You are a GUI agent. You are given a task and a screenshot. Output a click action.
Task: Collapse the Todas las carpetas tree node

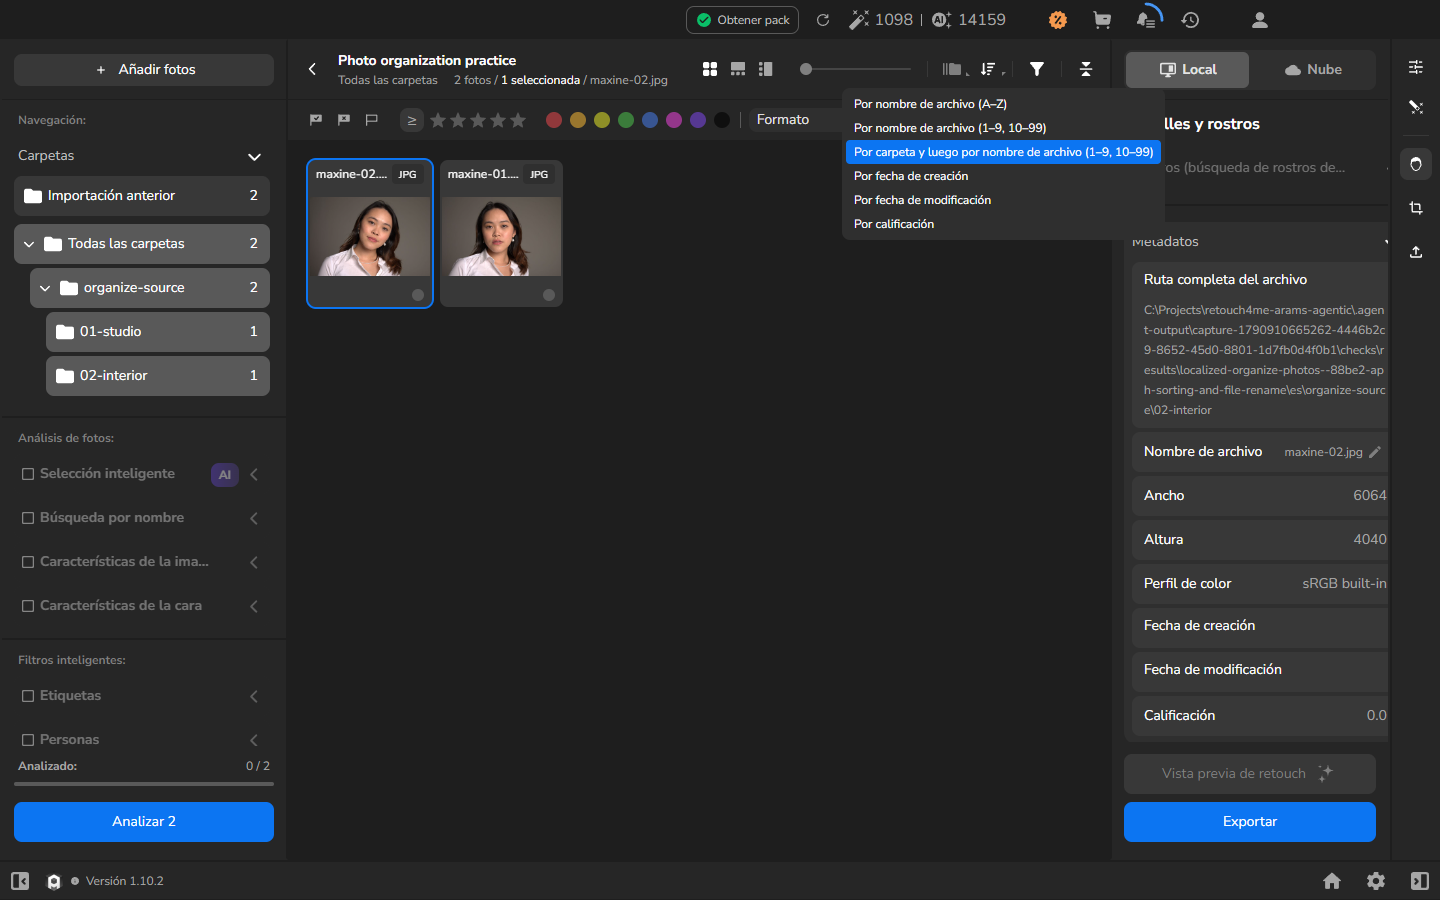click(x=29, y=244)
